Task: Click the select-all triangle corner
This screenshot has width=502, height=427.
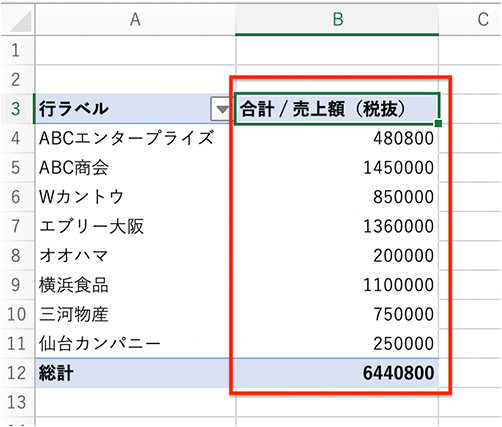Action: [x=20, y=21]
